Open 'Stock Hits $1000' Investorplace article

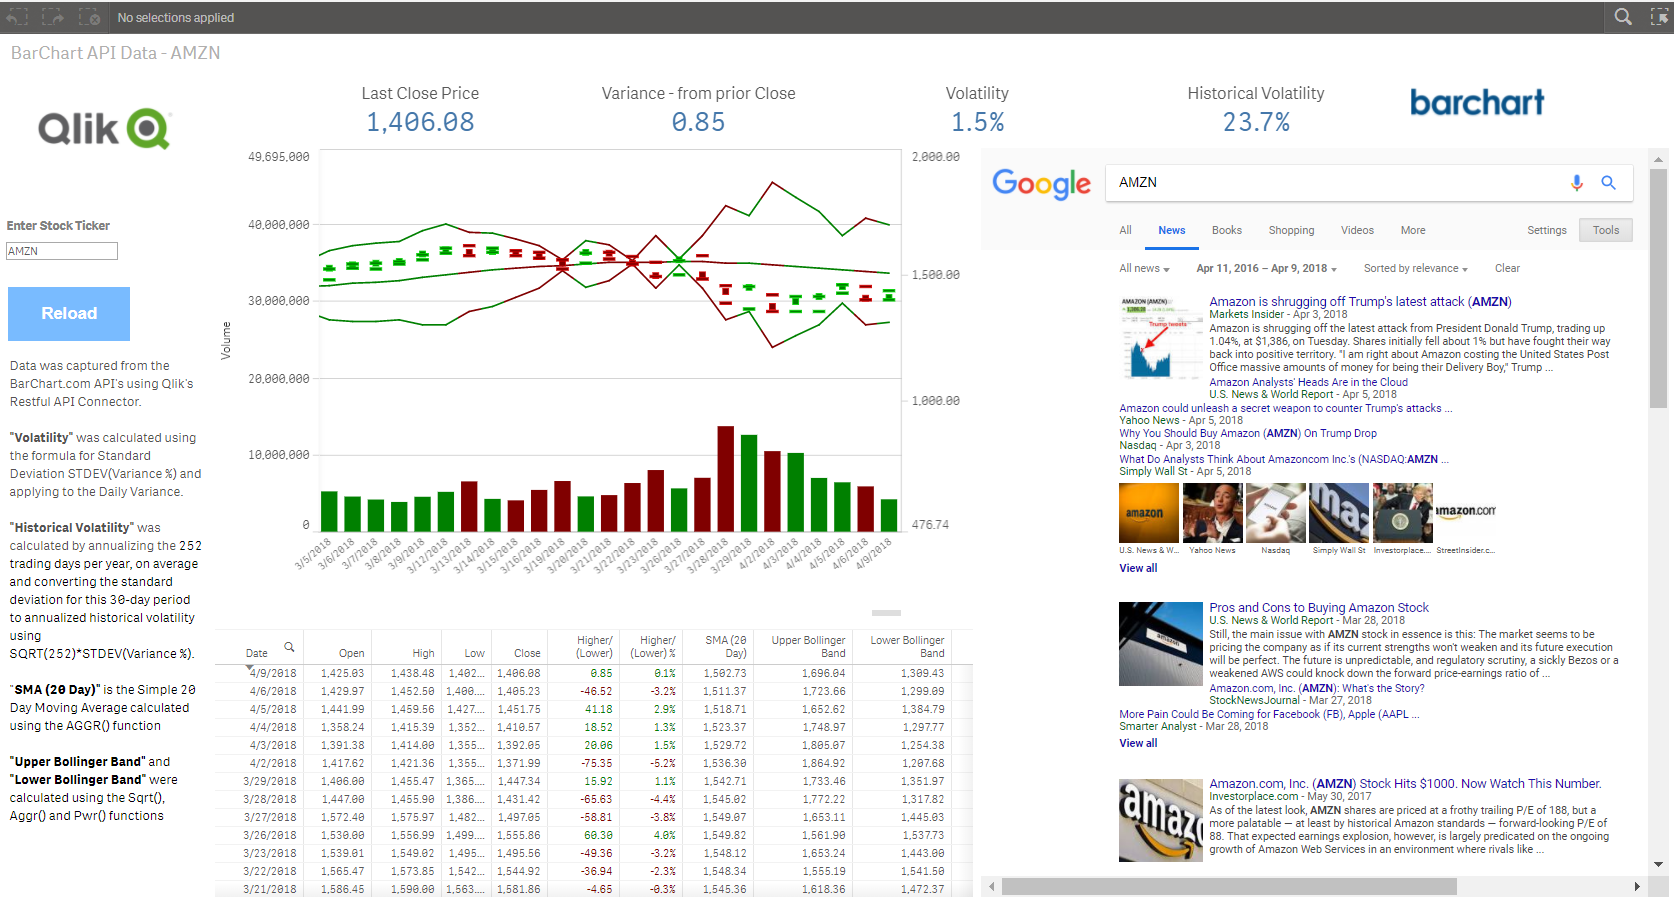pos(1405,783)
